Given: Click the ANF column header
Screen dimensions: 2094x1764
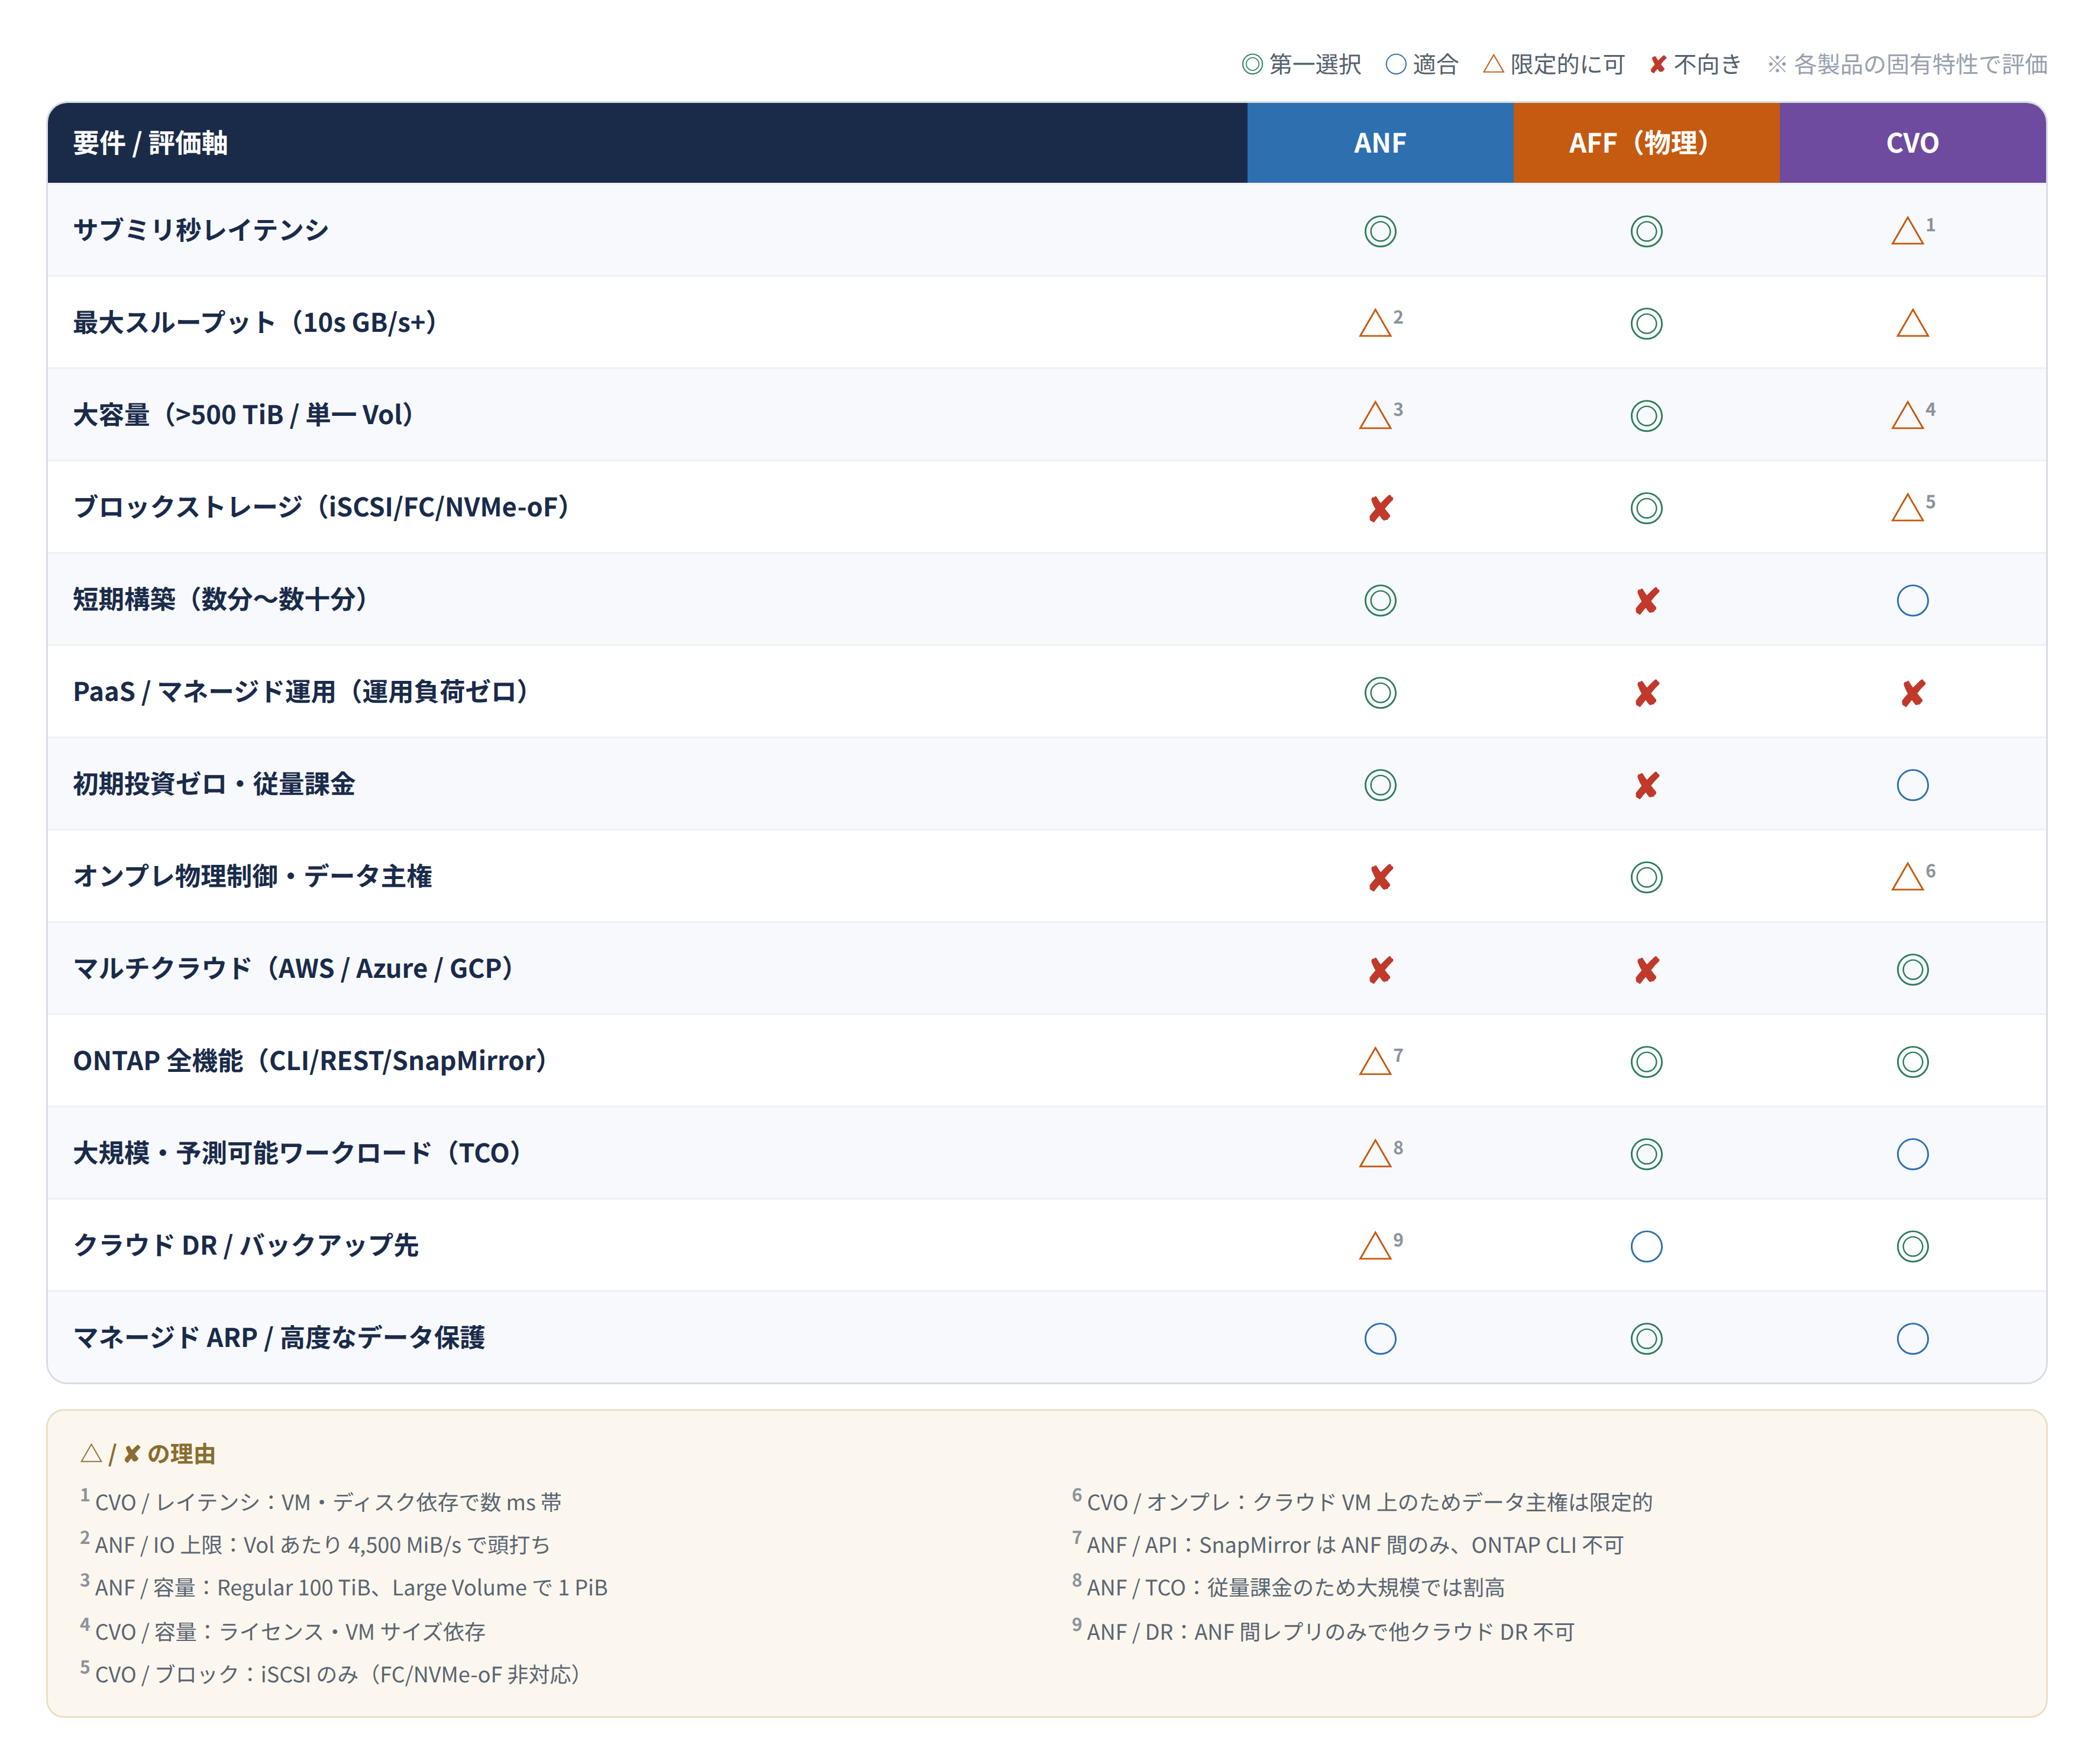Looking at the screenshot, I should pyautogui.click(x=1380, y=143).
